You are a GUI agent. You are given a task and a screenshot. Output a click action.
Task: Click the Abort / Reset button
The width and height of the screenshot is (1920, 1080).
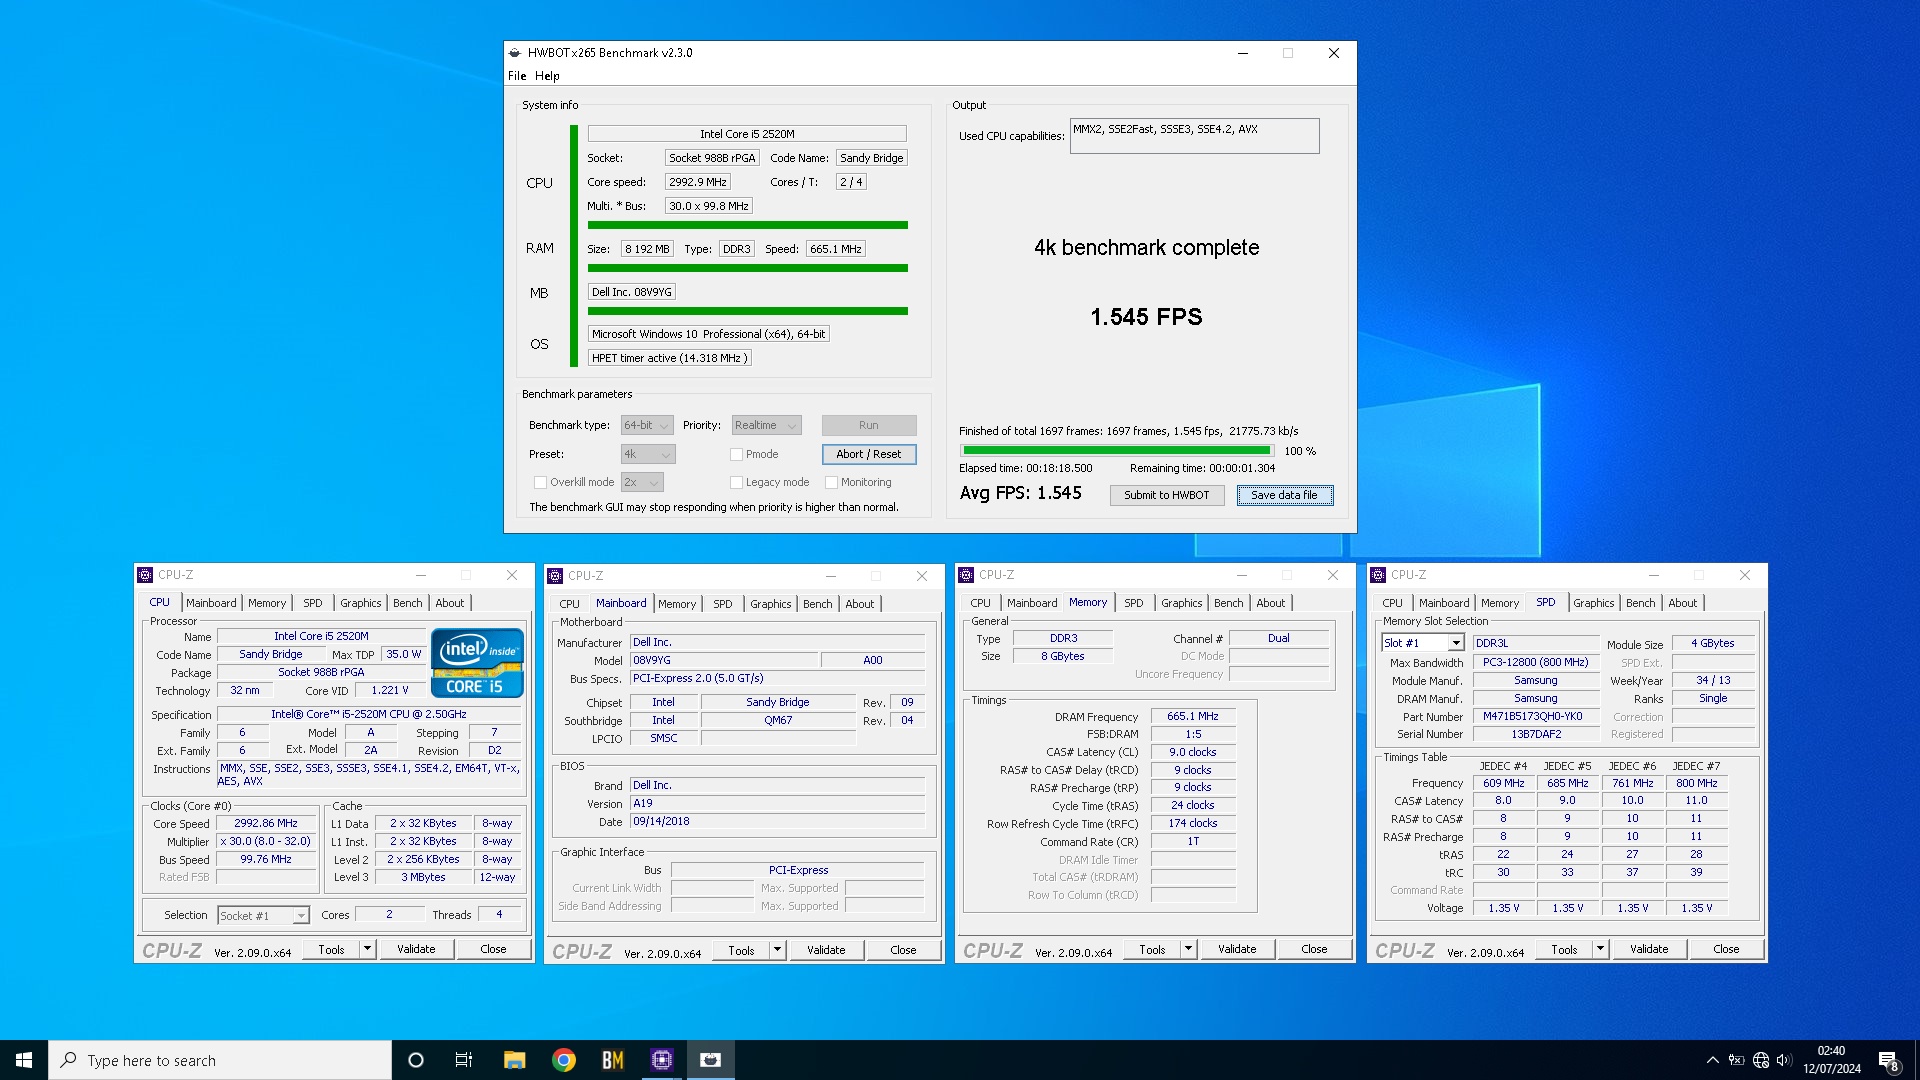tap(869, 454)
